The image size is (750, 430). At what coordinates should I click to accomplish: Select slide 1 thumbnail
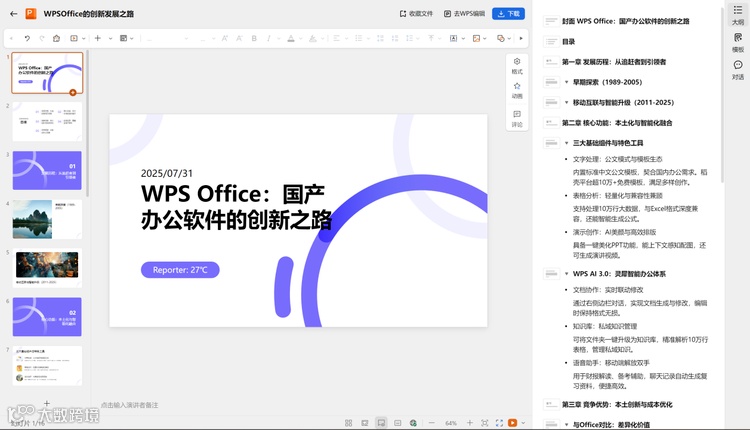click(x=47, y=73)
